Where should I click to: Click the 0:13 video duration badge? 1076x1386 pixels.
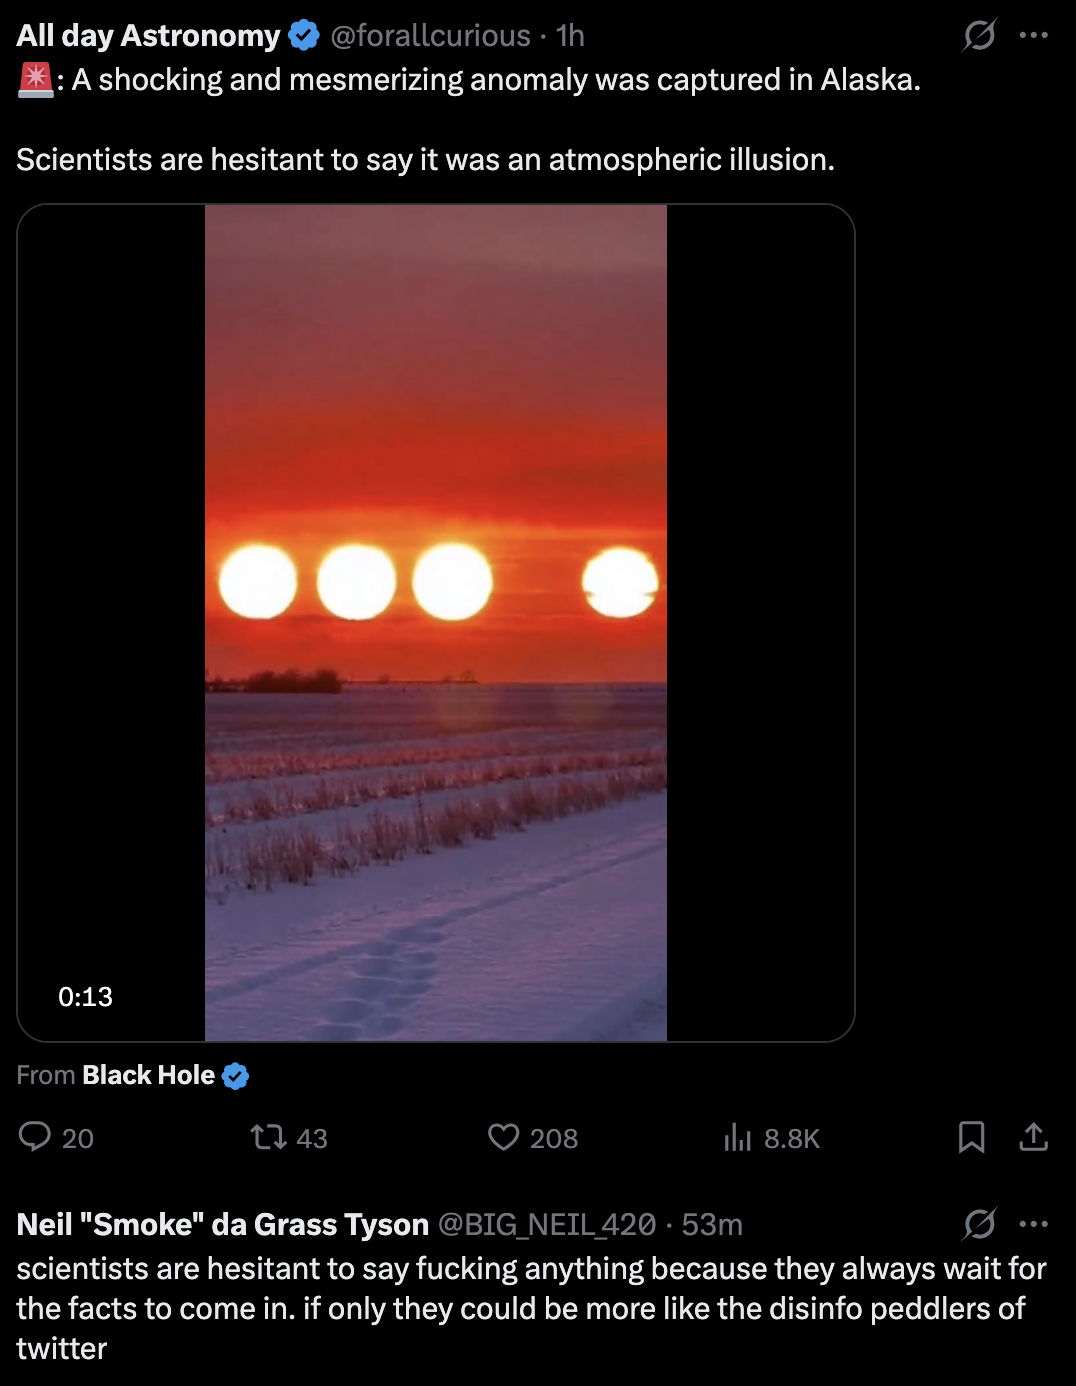tap(85, 996)
